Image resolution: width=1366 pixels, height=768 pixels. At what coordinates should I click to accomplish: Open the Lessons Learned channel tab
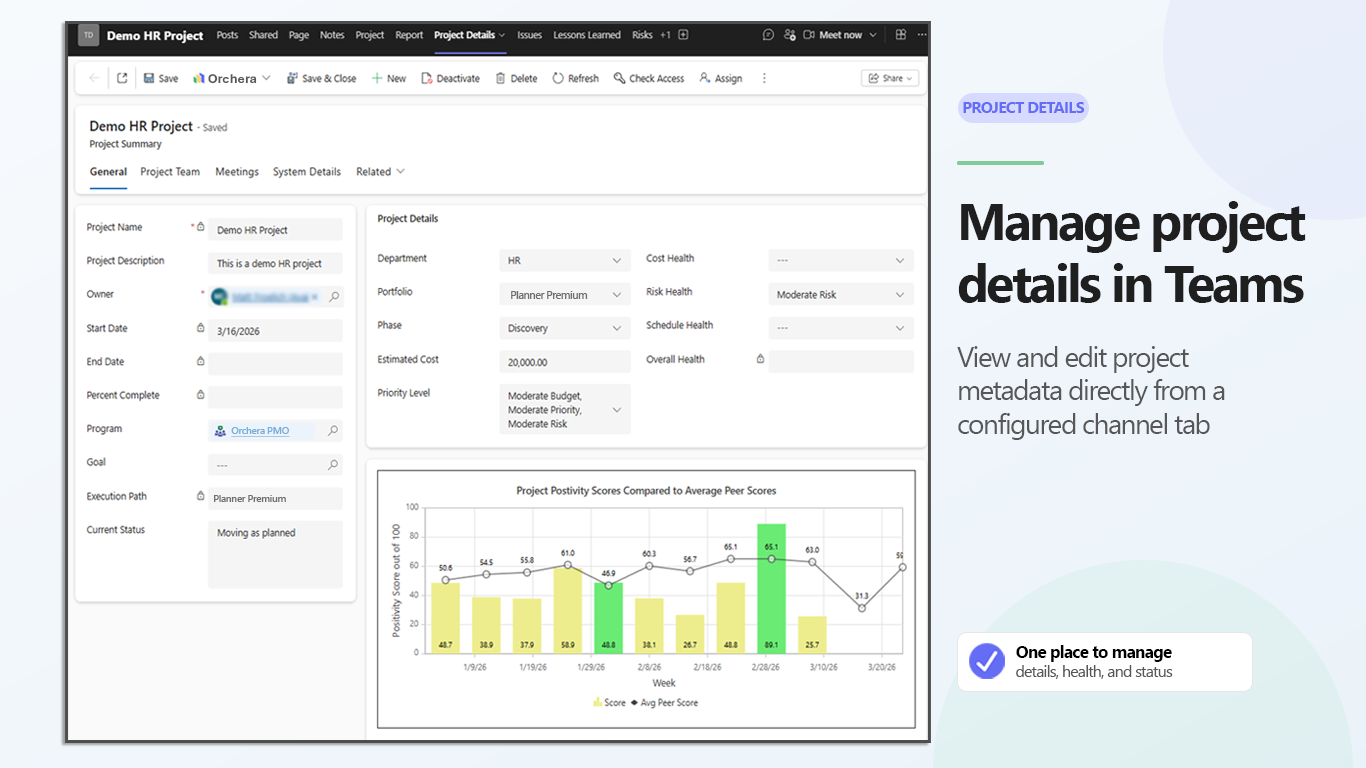coord(587,35)
